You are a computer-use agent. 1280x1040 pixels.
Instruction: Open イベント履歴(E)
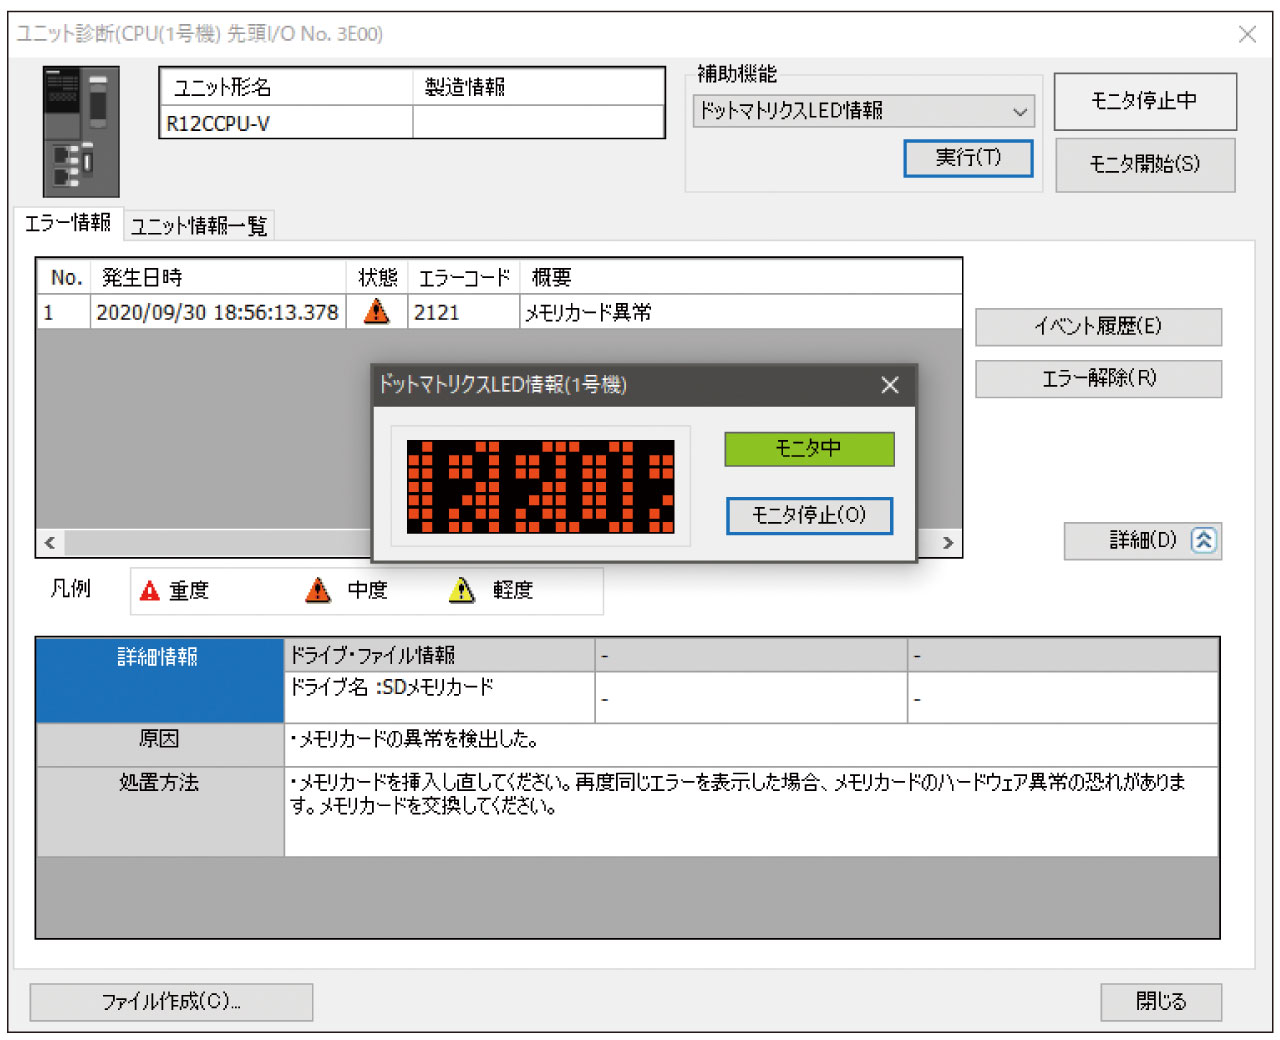point(1098,327)
